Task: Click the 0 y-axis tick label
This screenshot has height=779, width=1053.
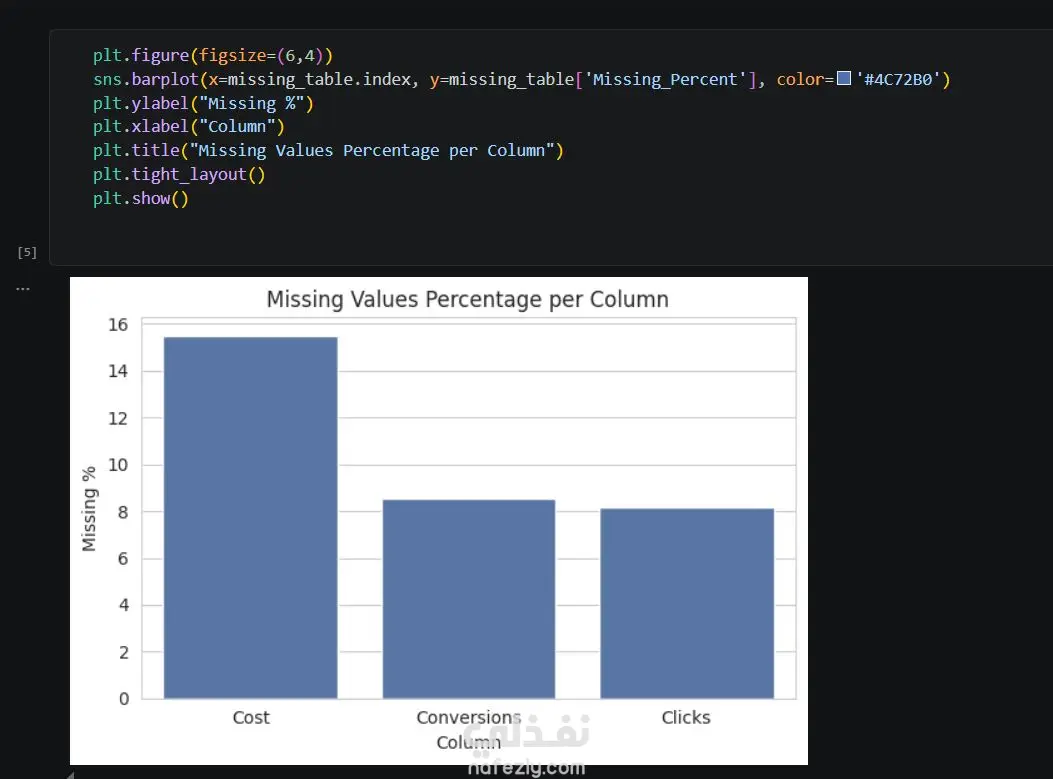Action: [124, 699]
